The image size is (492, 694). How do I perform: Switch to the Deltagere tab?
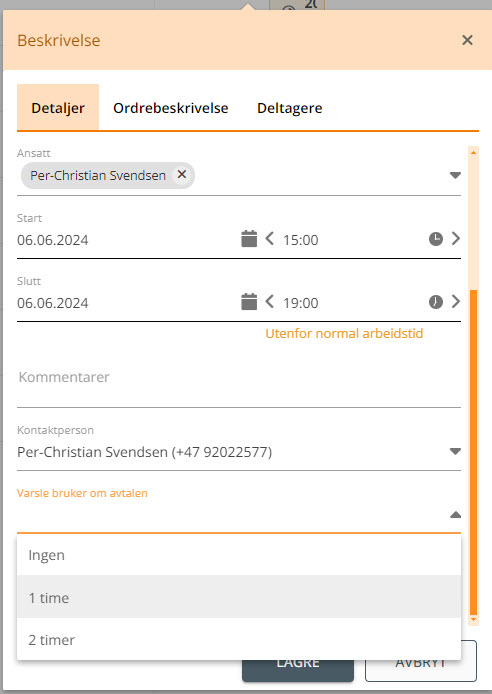(289, 108)
